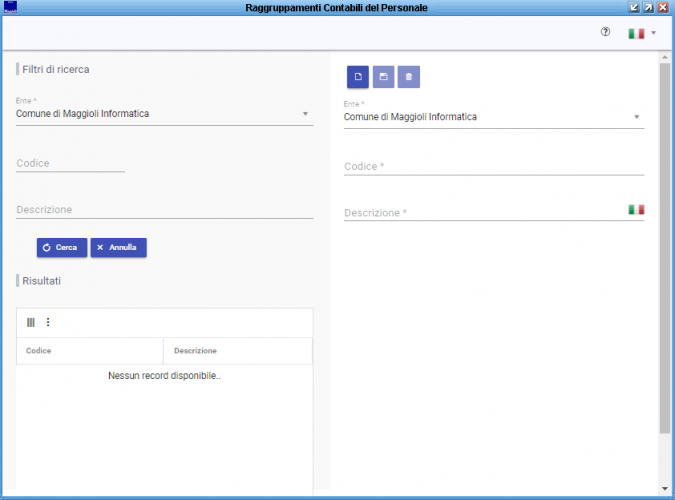Viewport: 675px width, 500px height.
Task: Sort by the Descrizione column header
Action: [238, 351]
